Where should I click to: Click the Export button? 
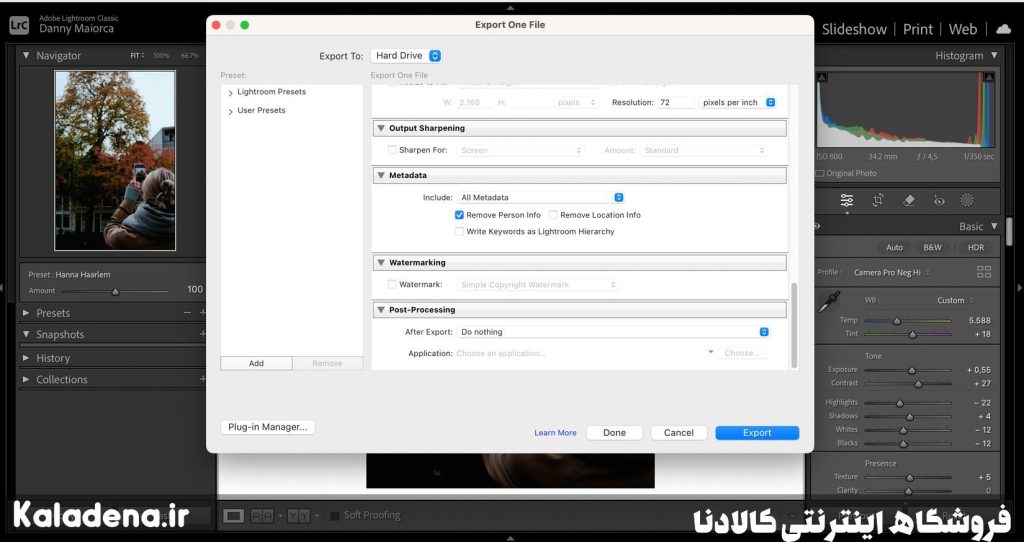point(757,433)
